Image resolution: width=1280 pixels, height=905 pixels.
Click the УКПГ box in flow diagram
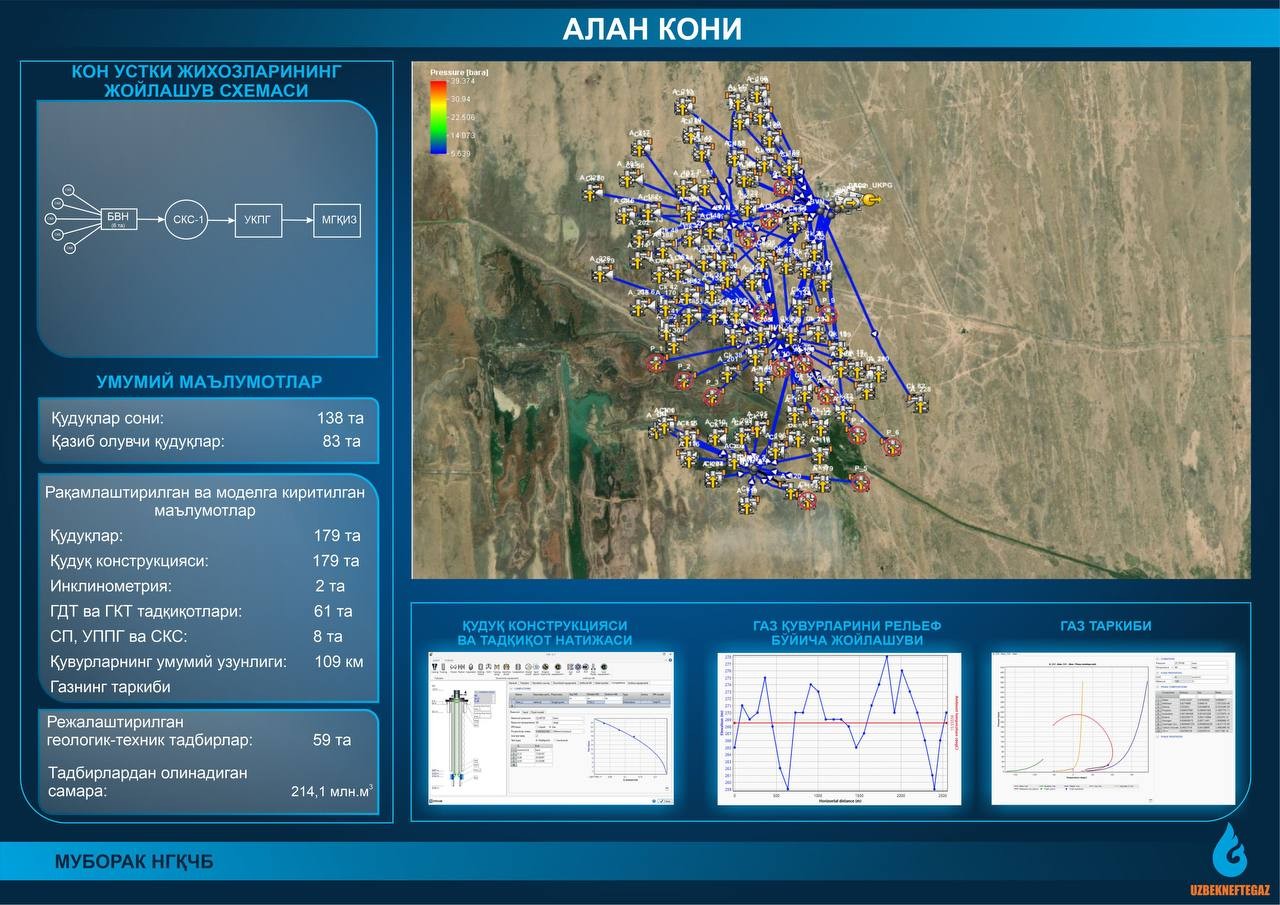[x=258, y=217]
